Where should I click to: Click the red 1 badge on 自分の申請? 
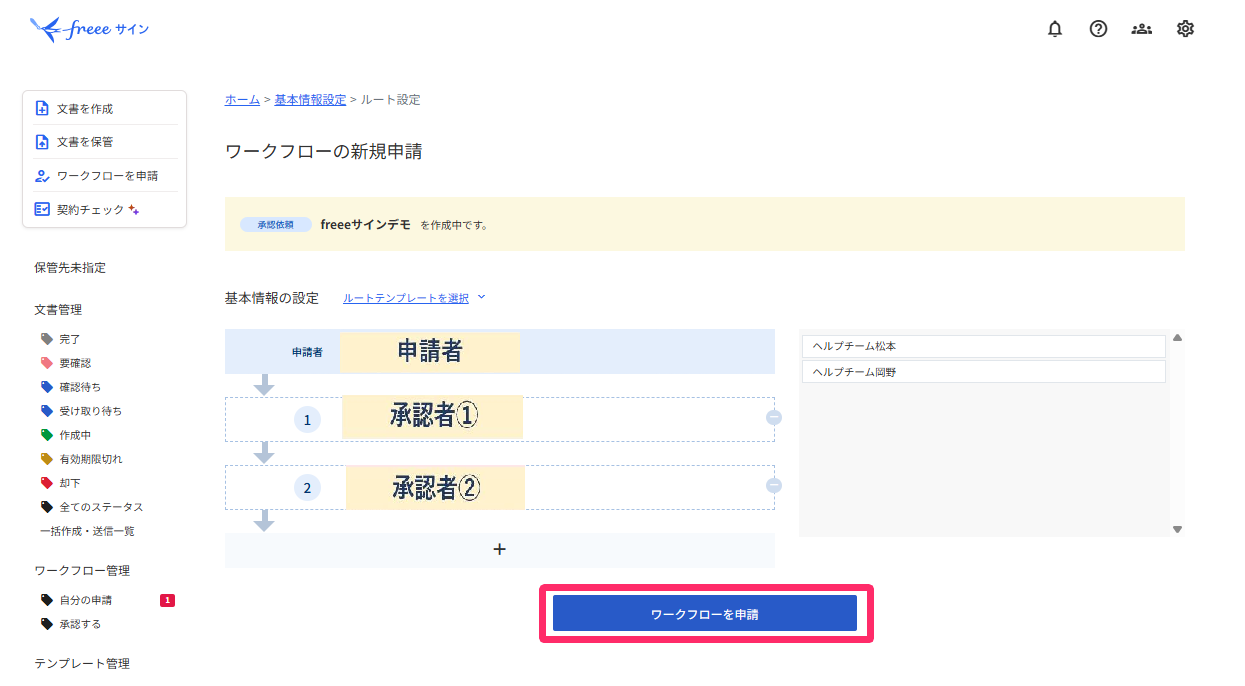[167, 600]
